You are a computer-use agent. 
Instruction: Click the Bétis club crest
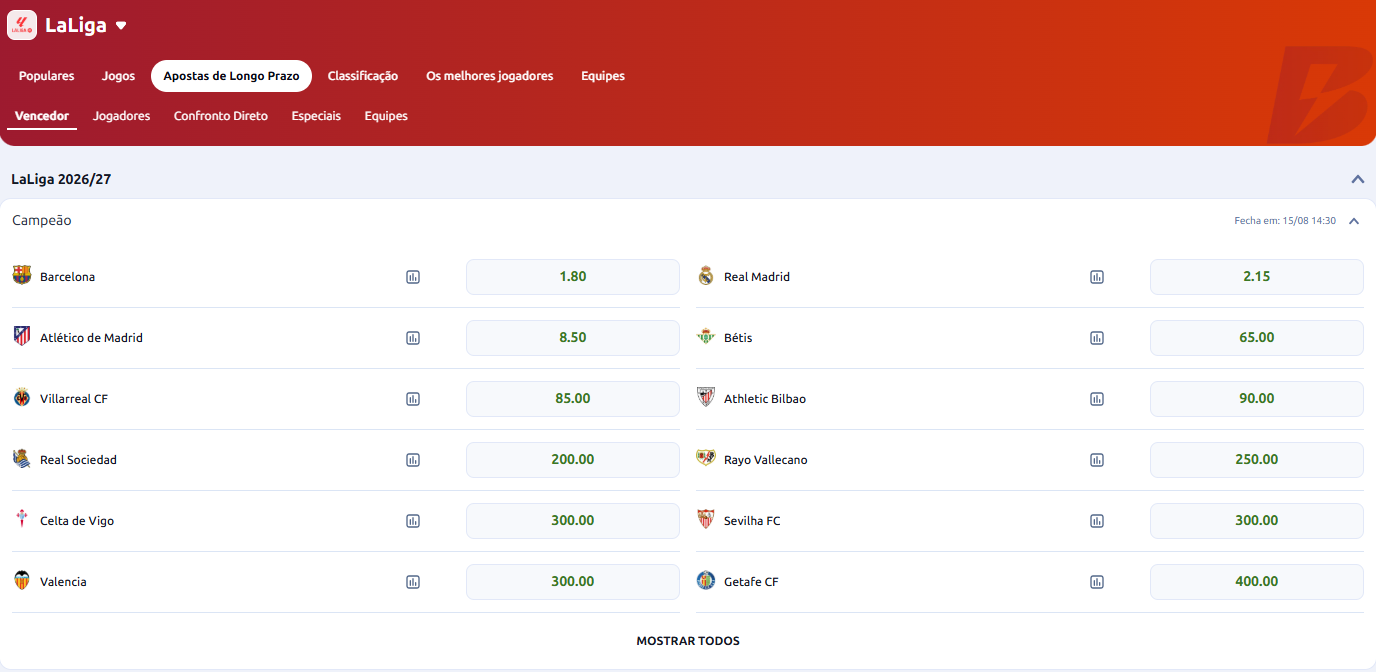click(x=706, y=336)
